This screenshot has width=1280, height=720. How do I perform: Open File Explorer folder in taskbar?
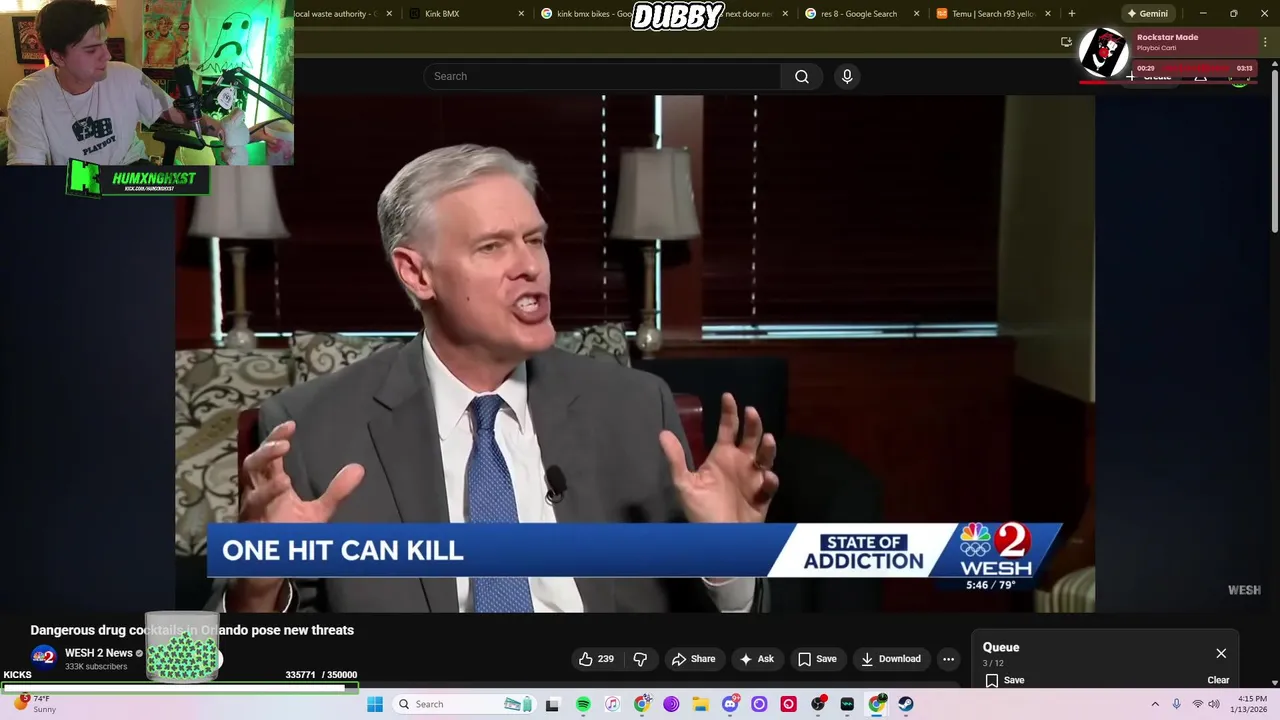coord(700,704)
